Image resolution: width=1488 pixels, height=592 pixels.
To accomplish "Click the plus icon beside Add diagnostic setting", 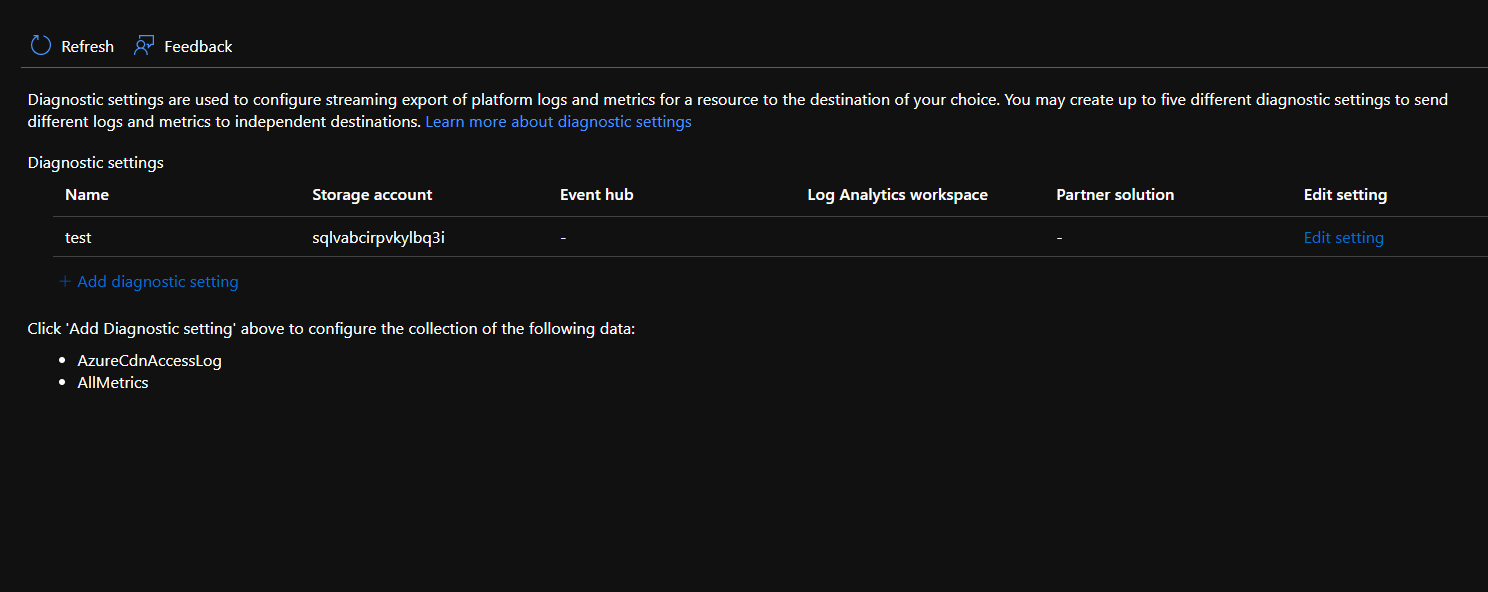I will (x=65, y=282).
